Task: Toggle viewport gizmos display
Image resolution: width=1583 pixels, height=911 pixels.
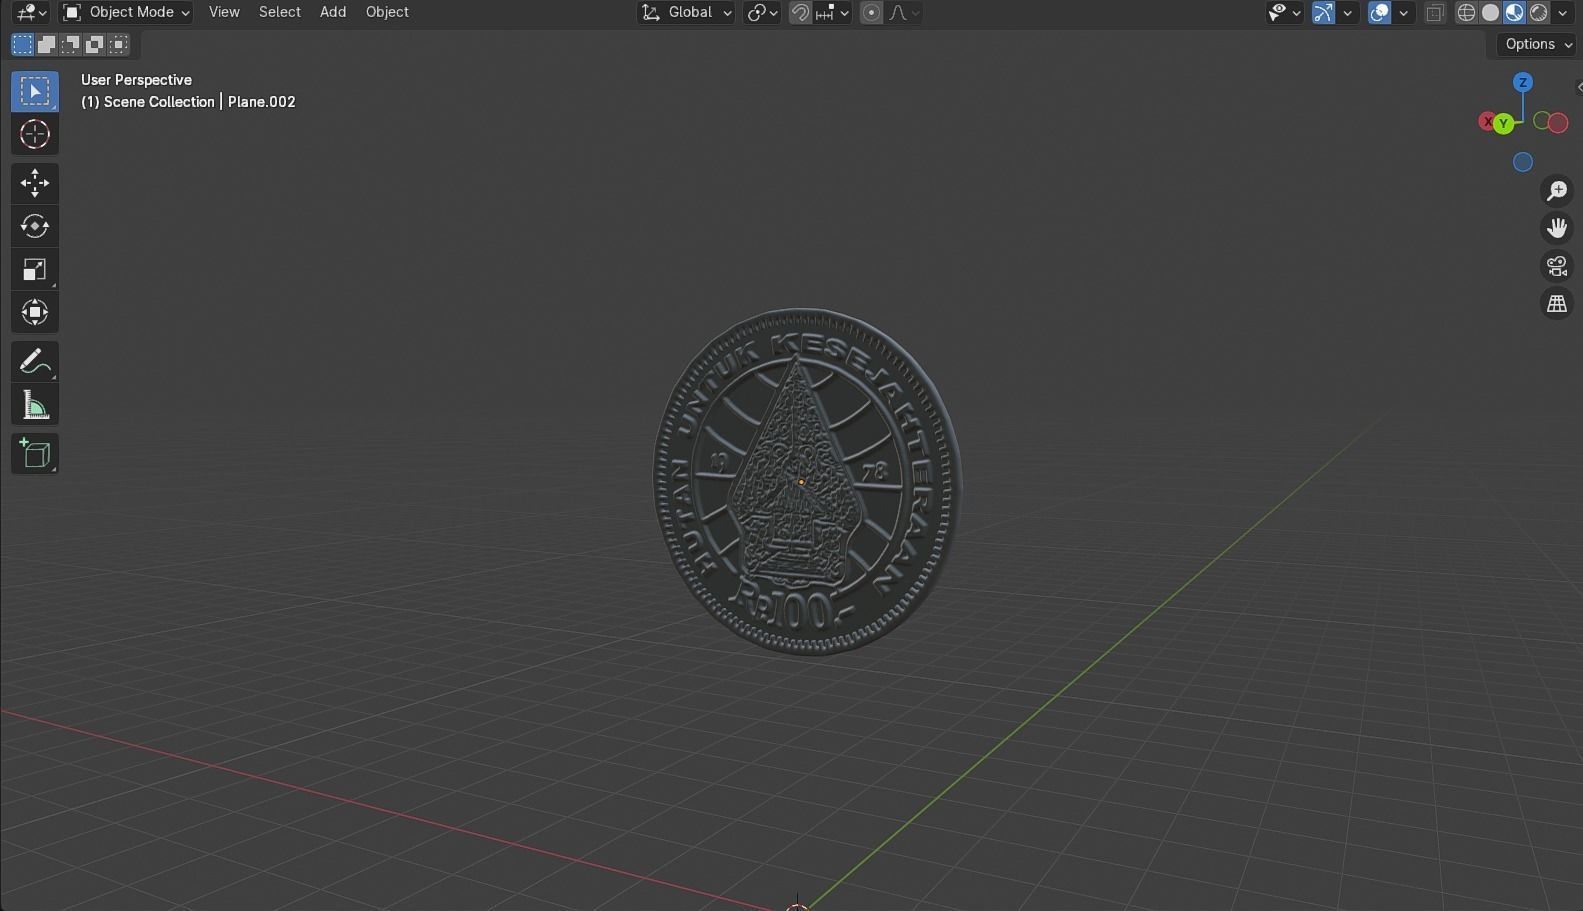Action: point(1323,12)
